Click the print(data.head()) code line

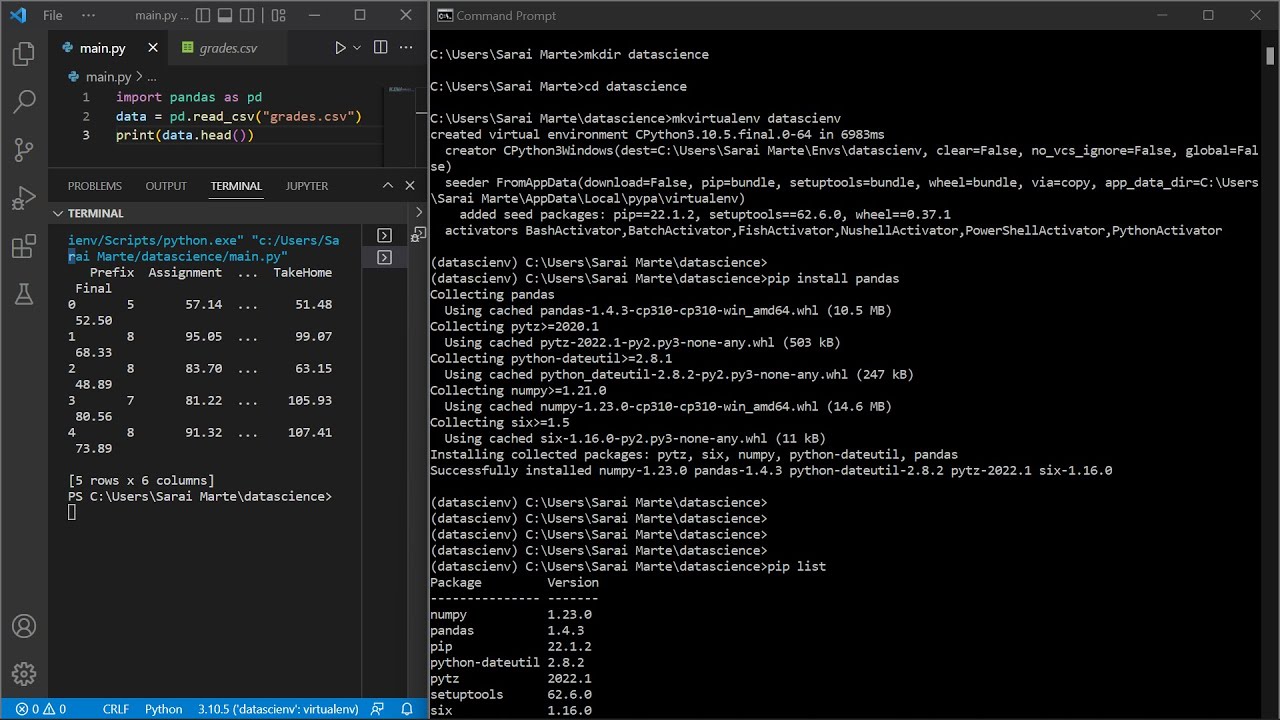coord(185,135)
